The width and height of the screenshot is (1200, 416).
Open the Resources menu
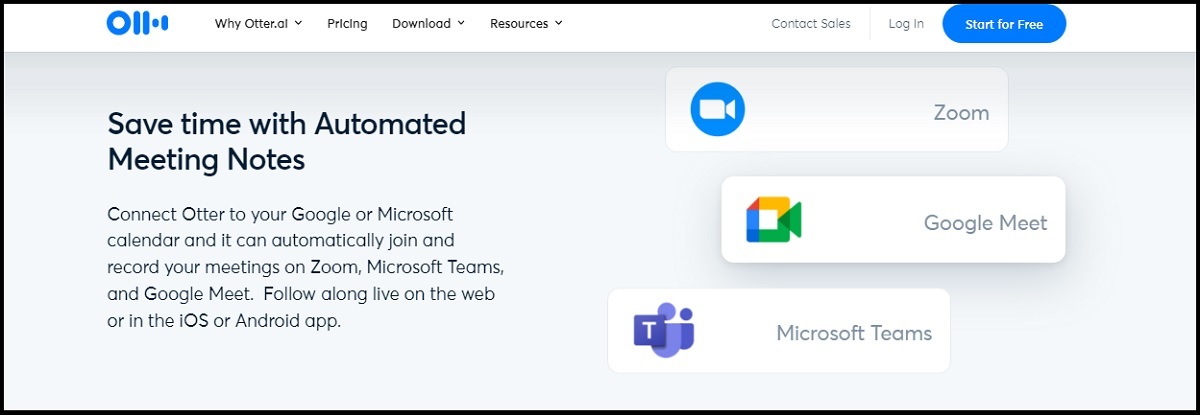click(519, 24)
